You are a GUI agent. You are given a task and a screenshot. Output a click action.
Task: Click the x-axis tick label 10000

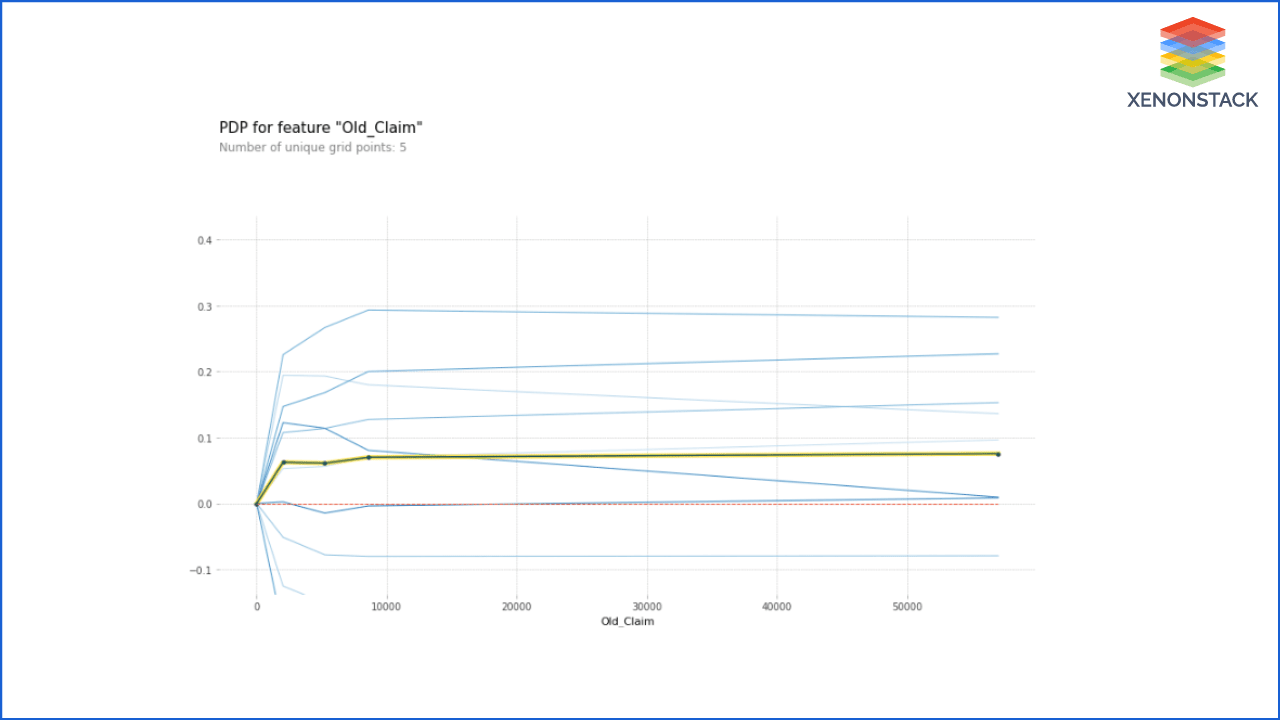point(387,607)
